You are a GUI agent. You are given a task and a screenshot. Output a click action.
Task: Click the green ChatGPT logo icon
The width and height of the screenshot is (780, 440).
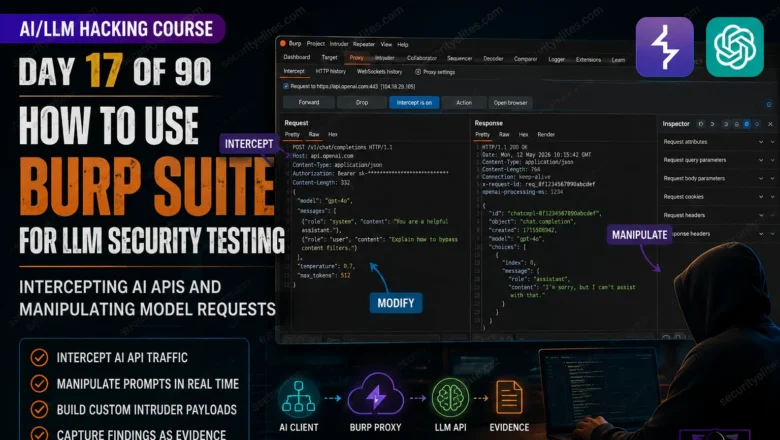click(735, 47)
